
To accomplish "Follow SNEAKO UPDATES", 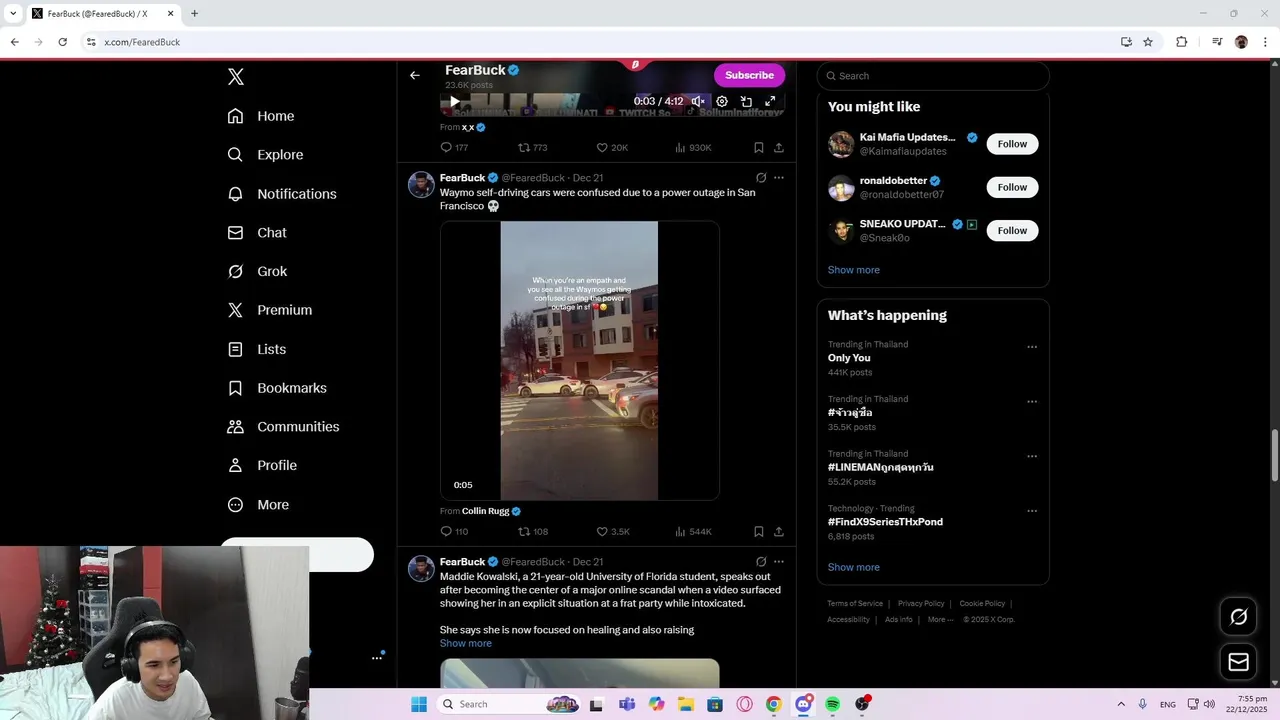I will (1012, 230).
